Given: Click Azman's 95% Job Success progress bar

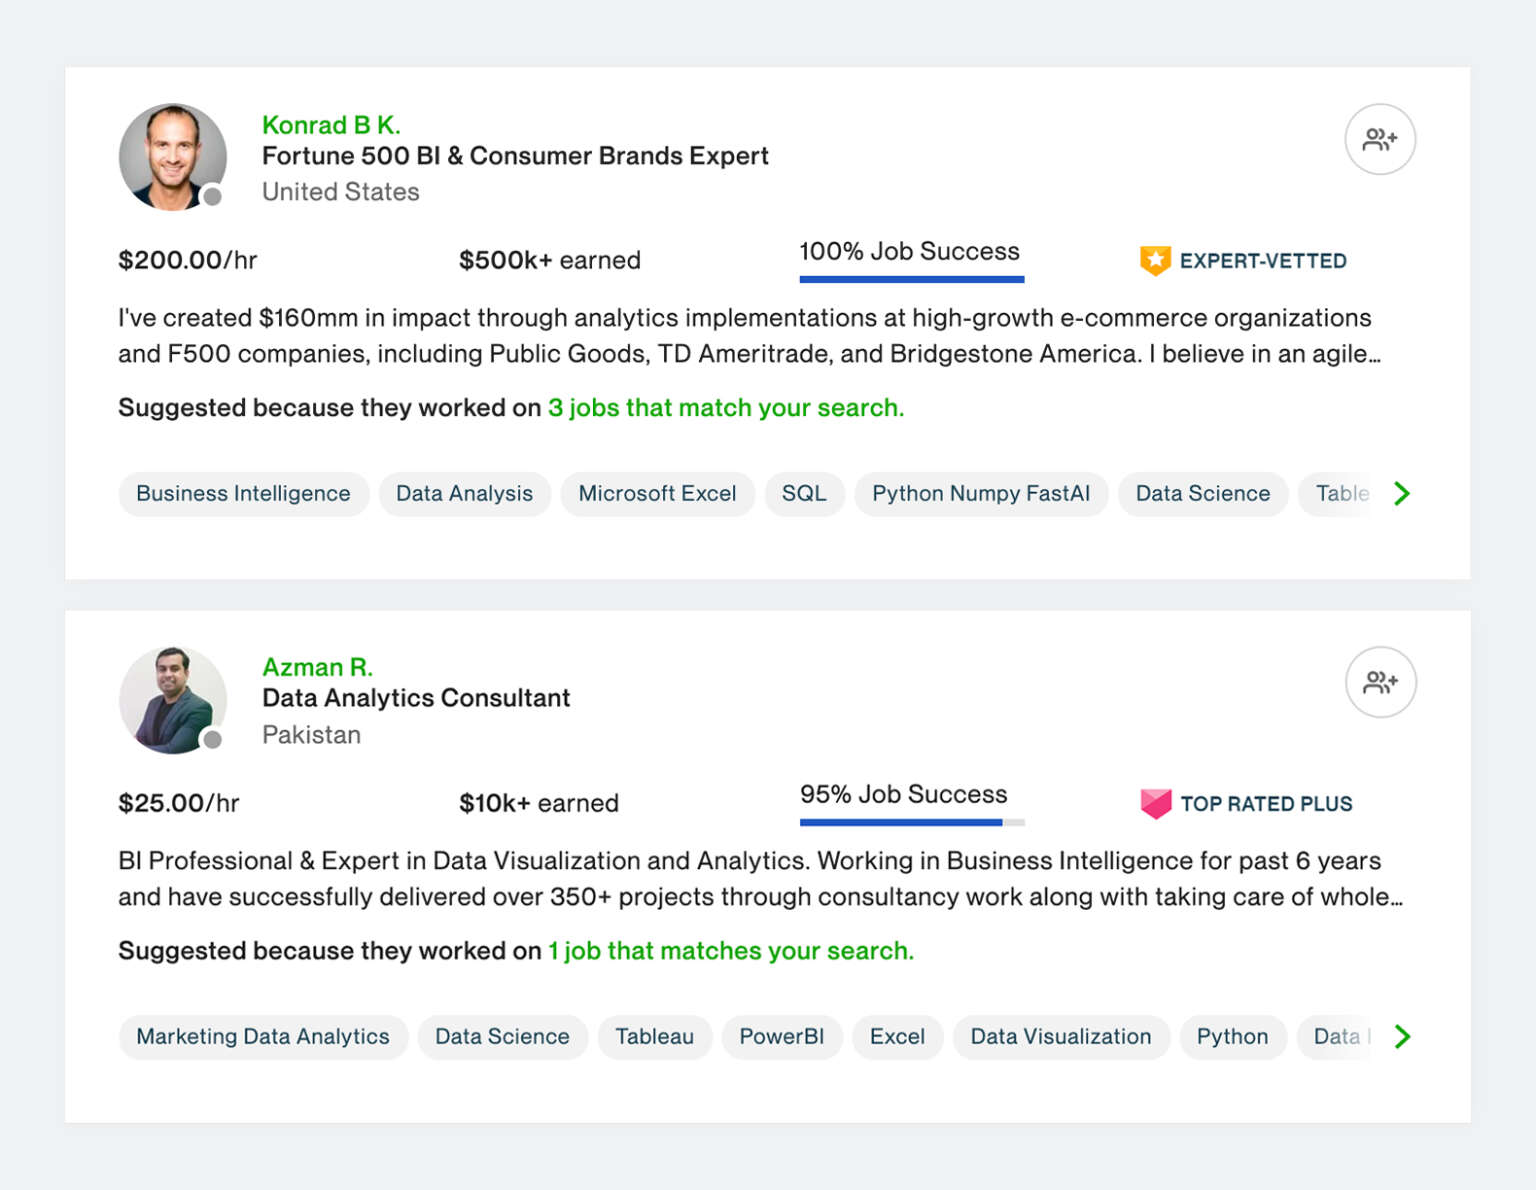Looking at the screenshot, I should [x=910, y=822].
